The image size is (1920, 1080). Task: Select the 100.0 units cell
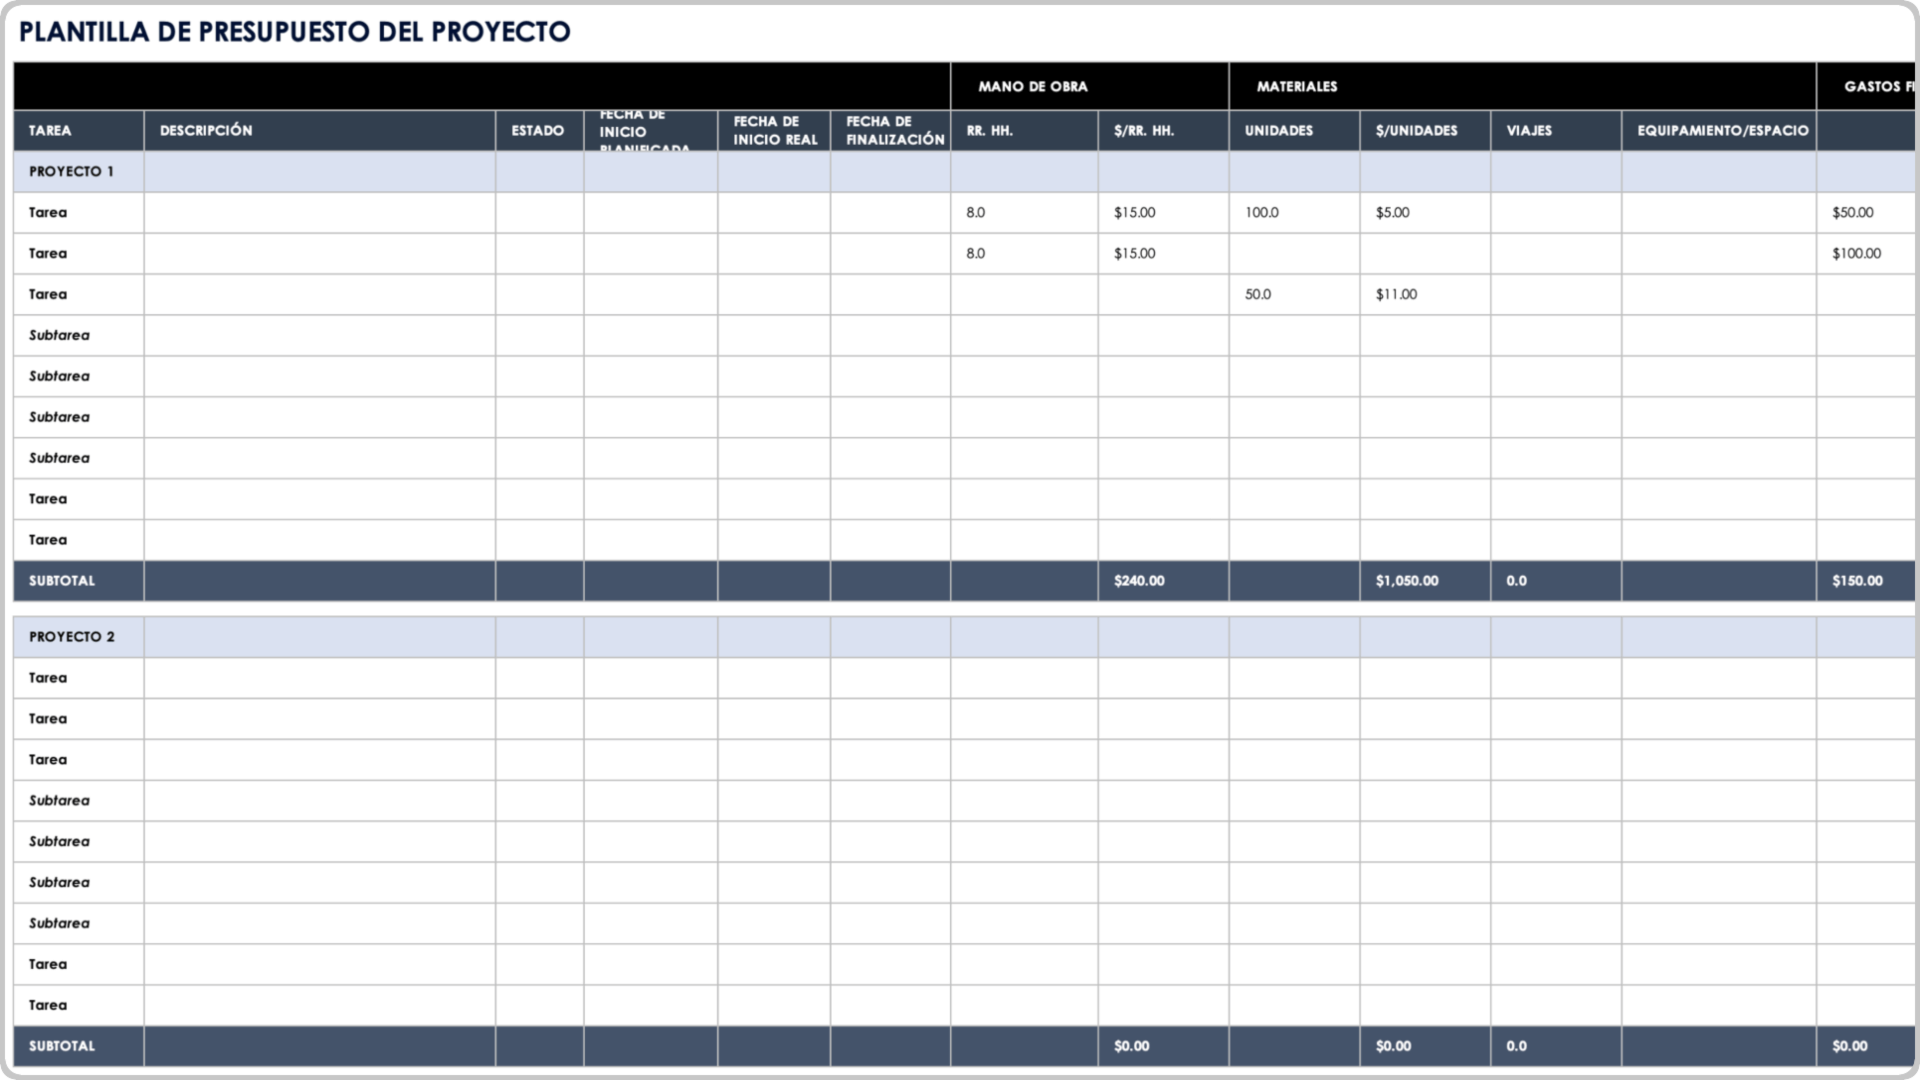1294,212
